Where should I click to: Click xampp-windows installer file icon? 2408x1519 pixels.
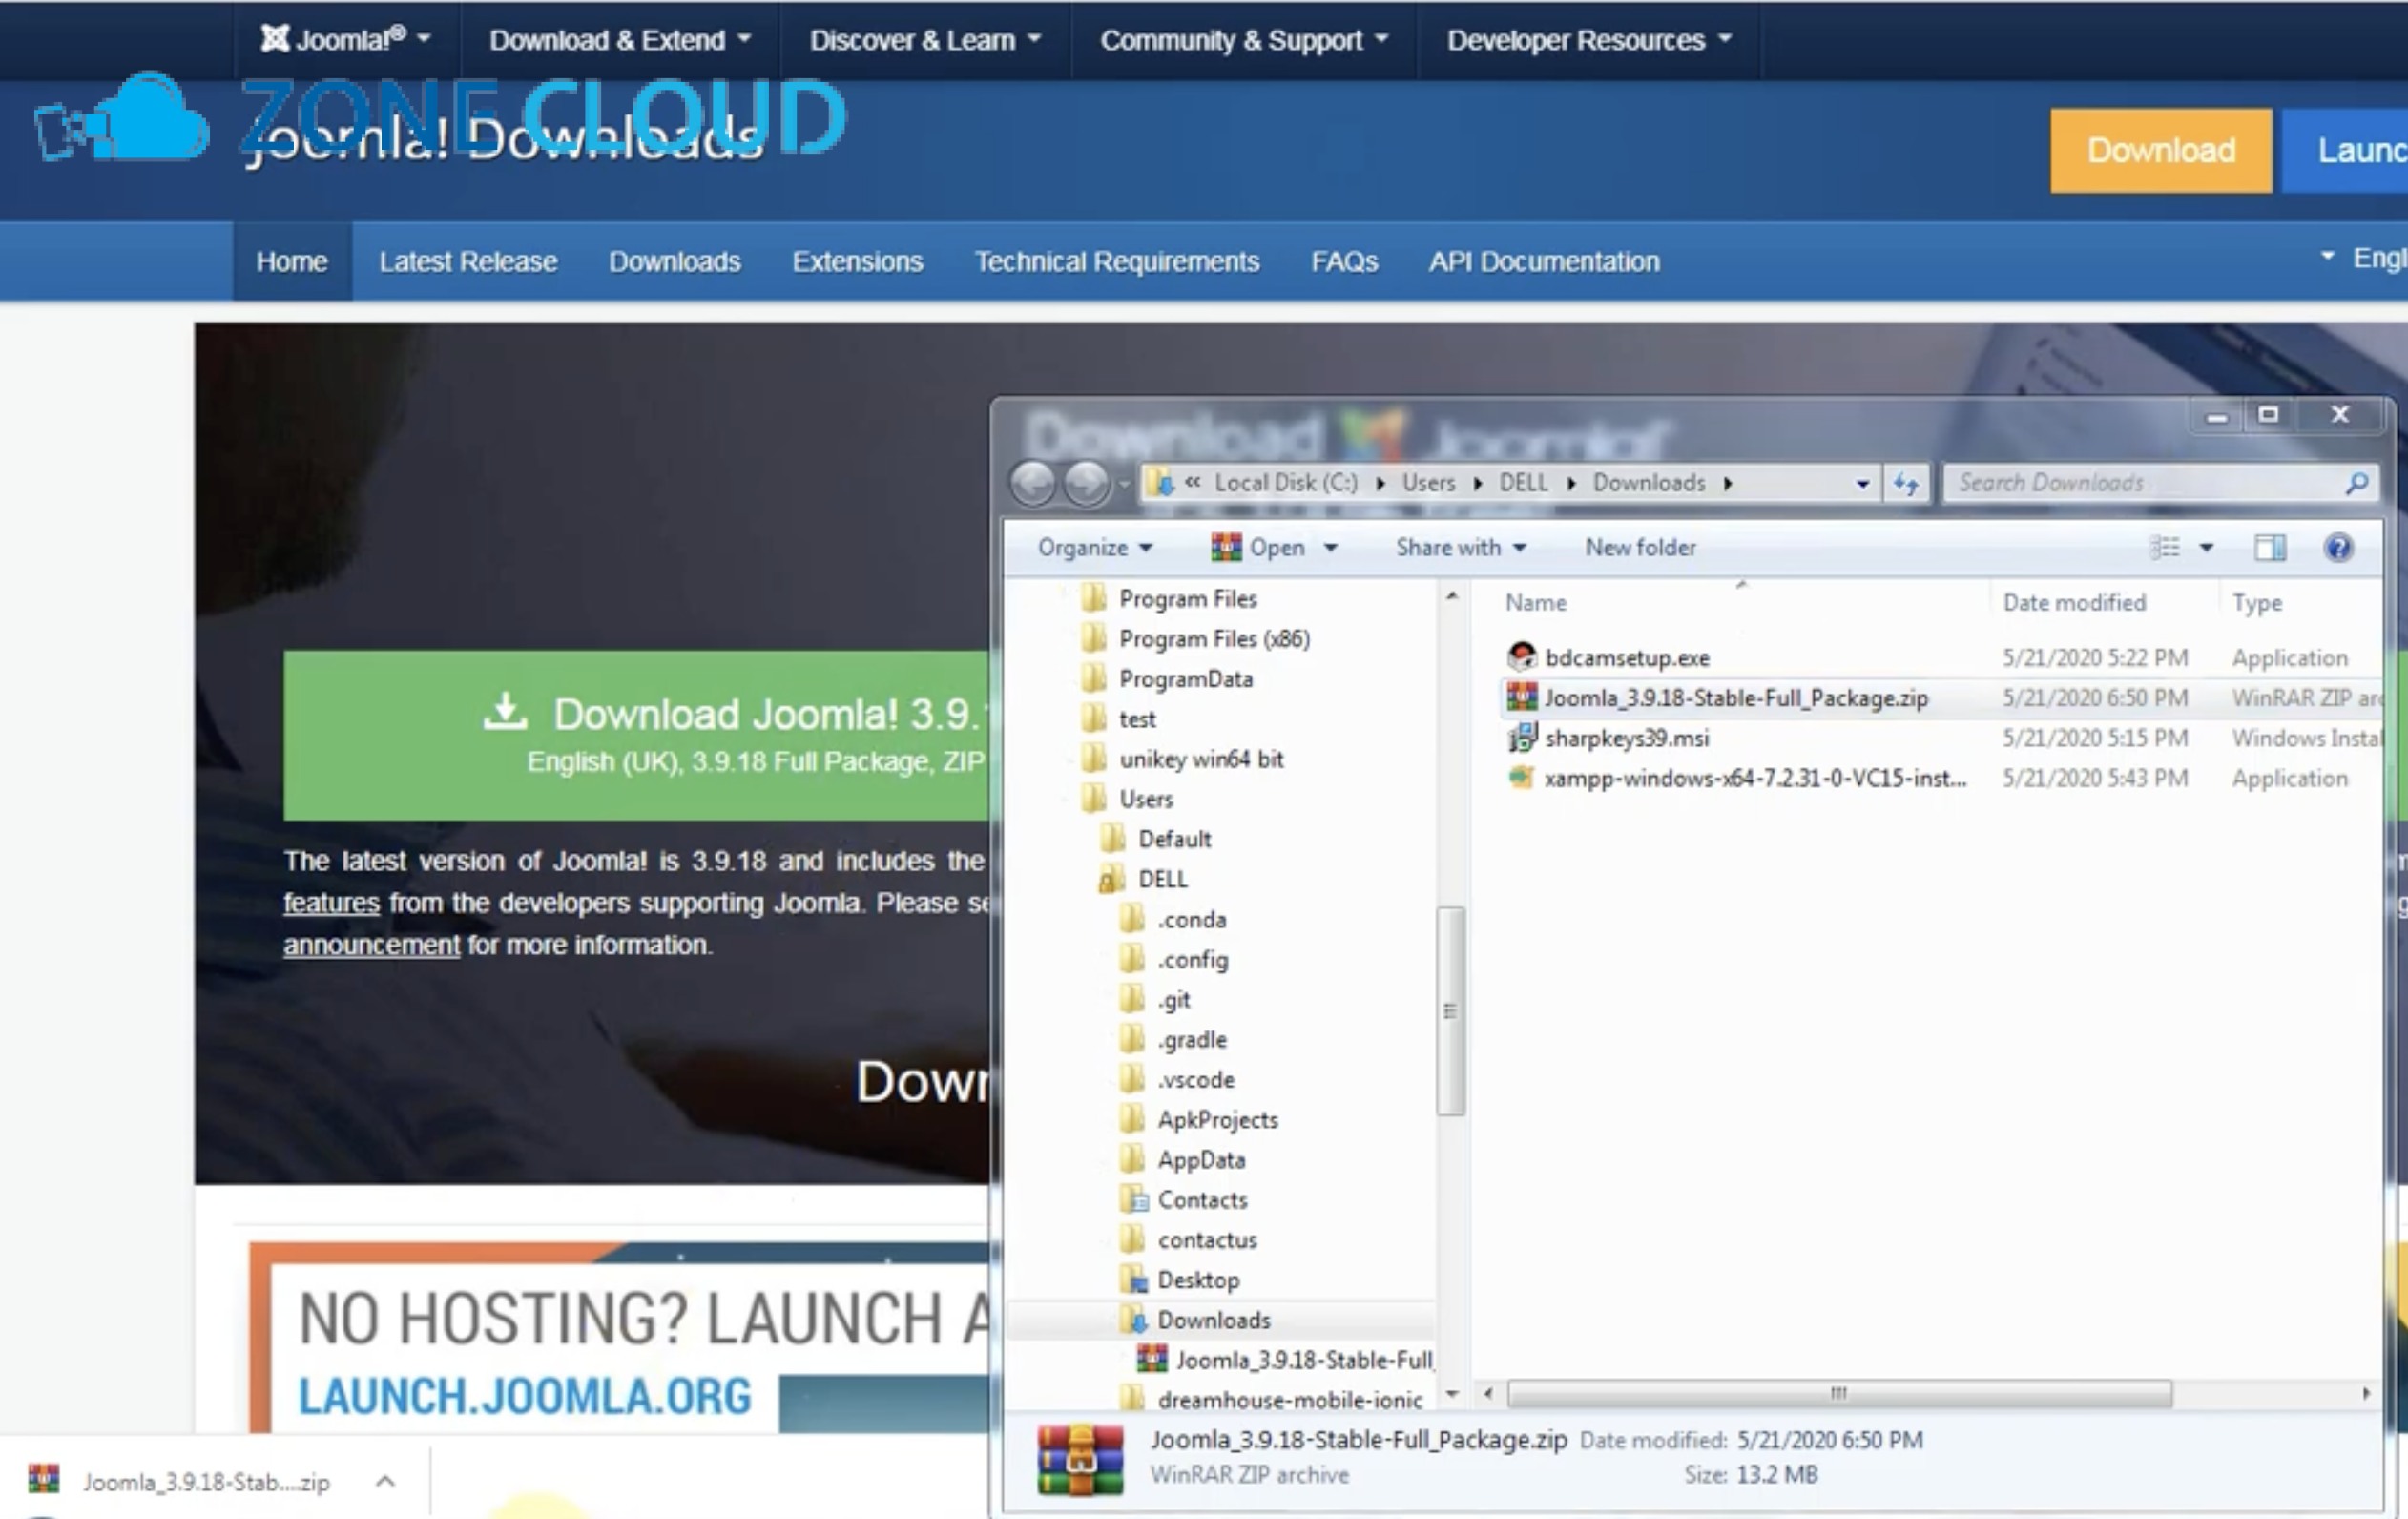pyautogui.click(x=1521, y=777)
